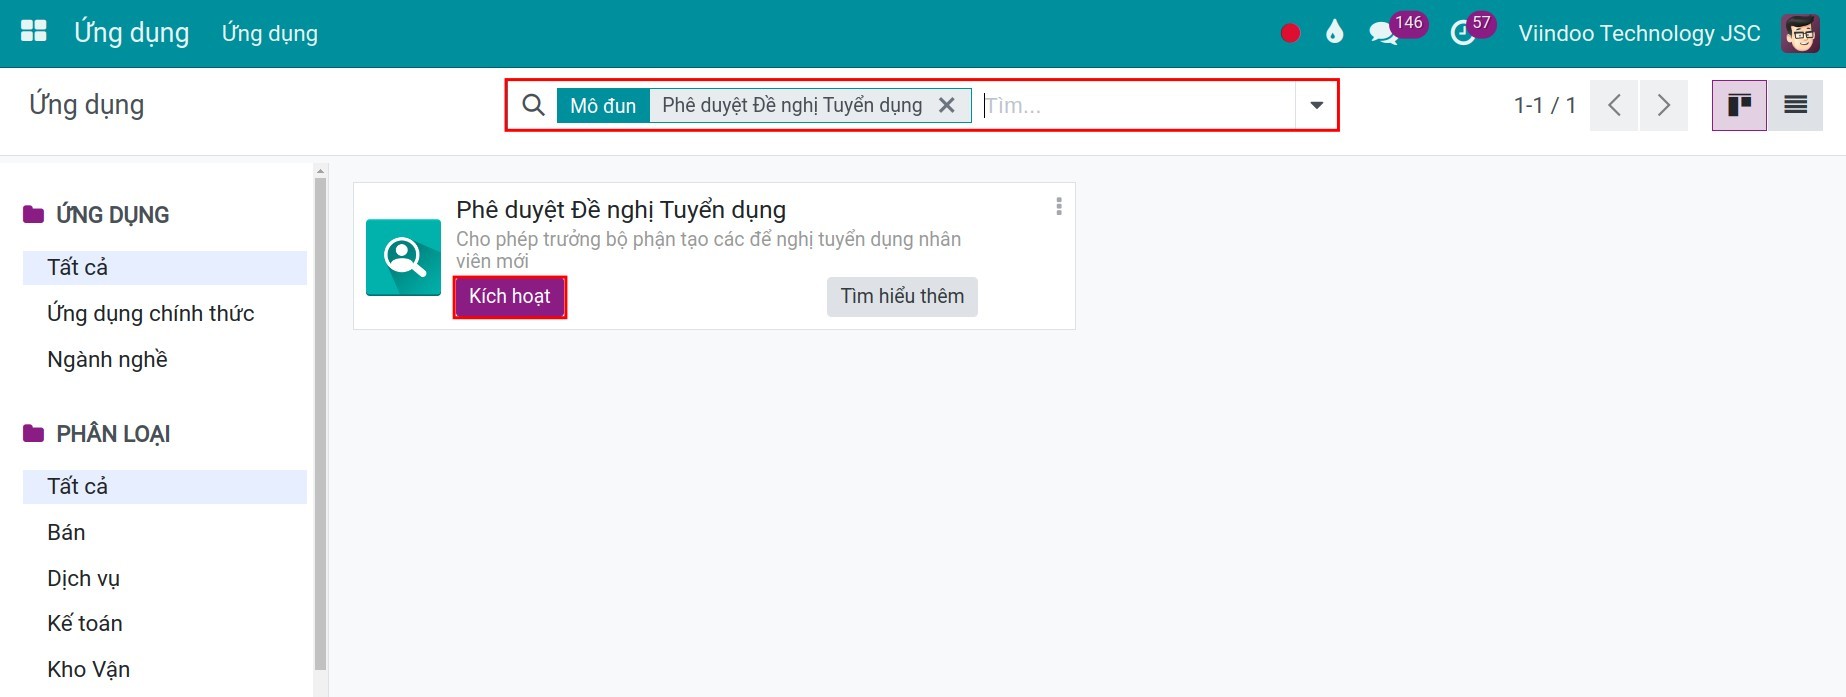Open the module card kebab menu

pyautogui.click(x=1058, y=207)
